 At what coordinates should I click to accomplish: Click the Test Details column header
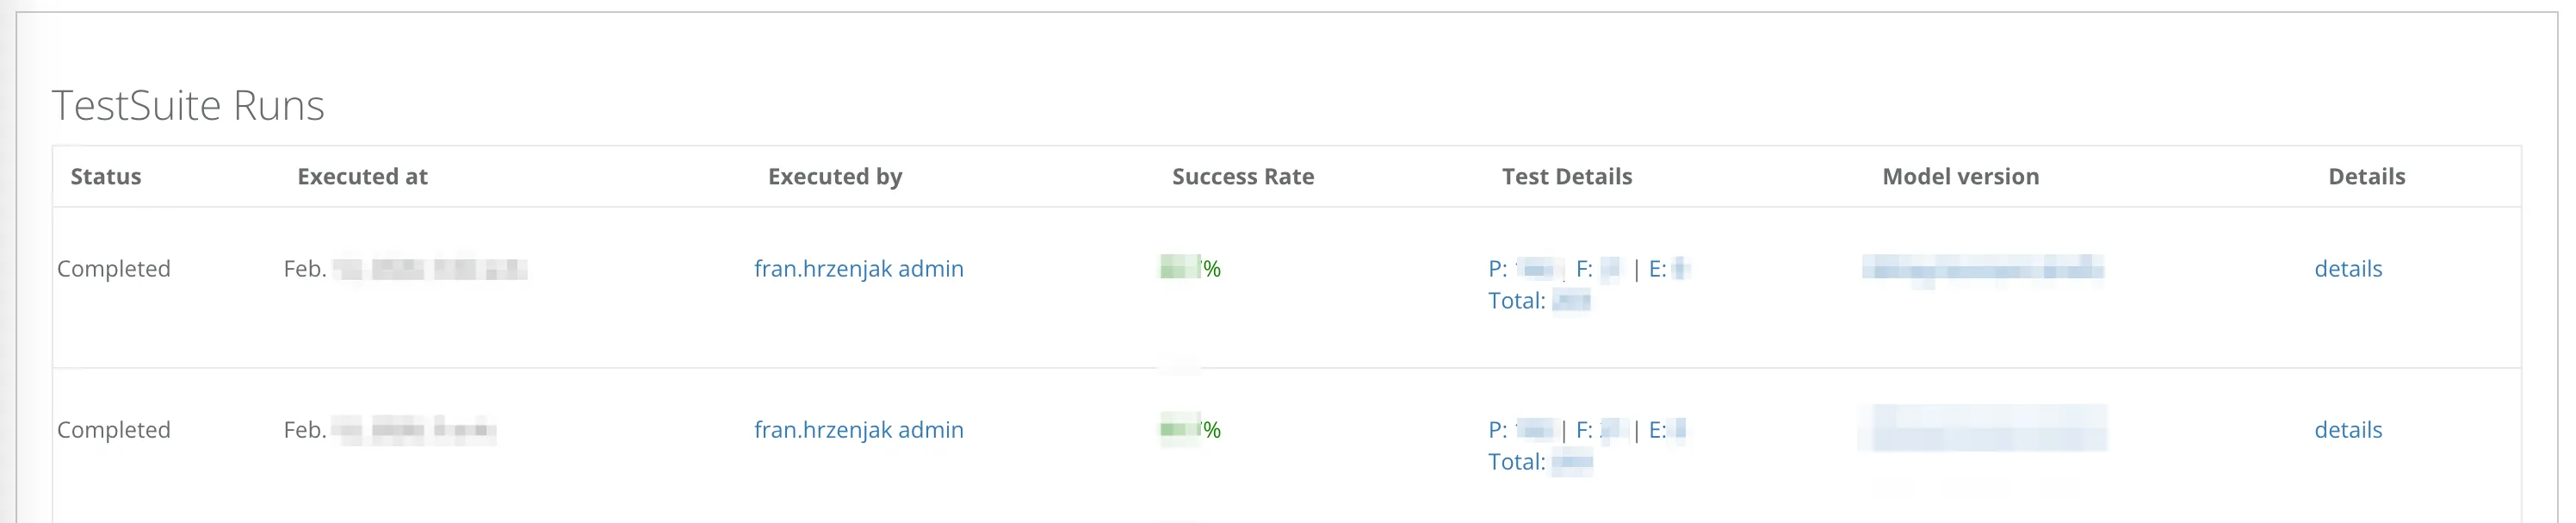1566,176
